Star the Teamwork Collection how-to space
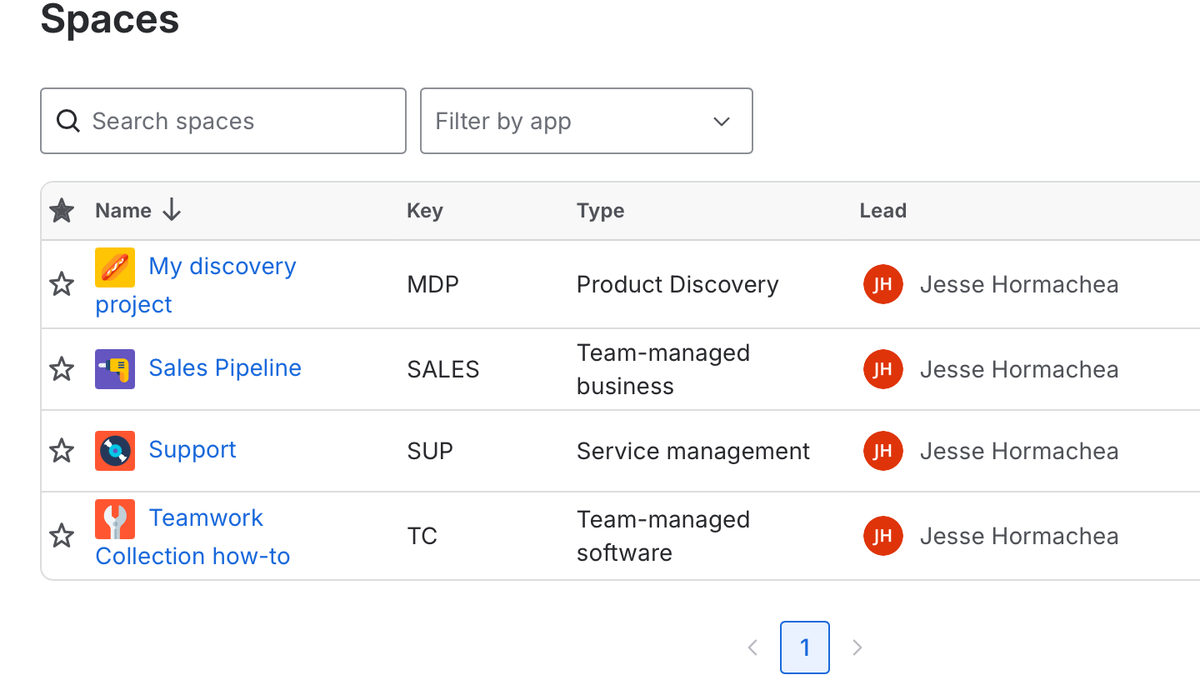The width and height of the screenshot is (1200, 675). pyautogui.click(x=62, y=536)
